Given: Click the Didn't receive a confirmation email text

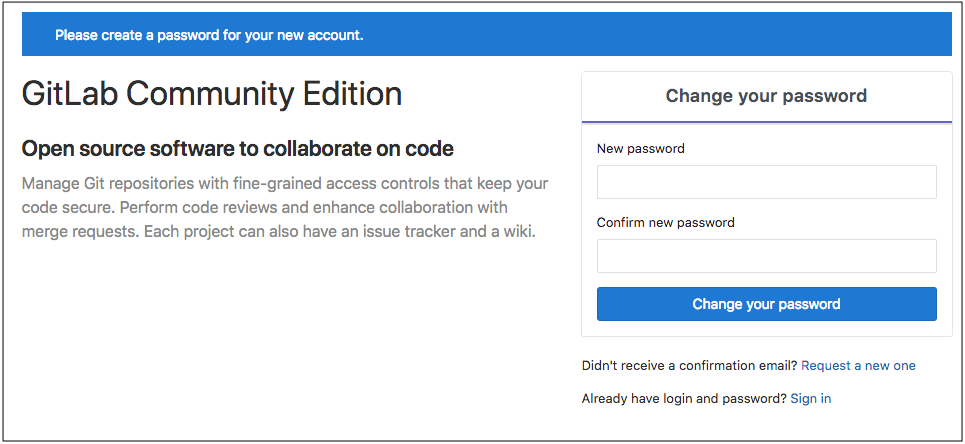Looking at the screenshot, I should [x=690, y=366].
